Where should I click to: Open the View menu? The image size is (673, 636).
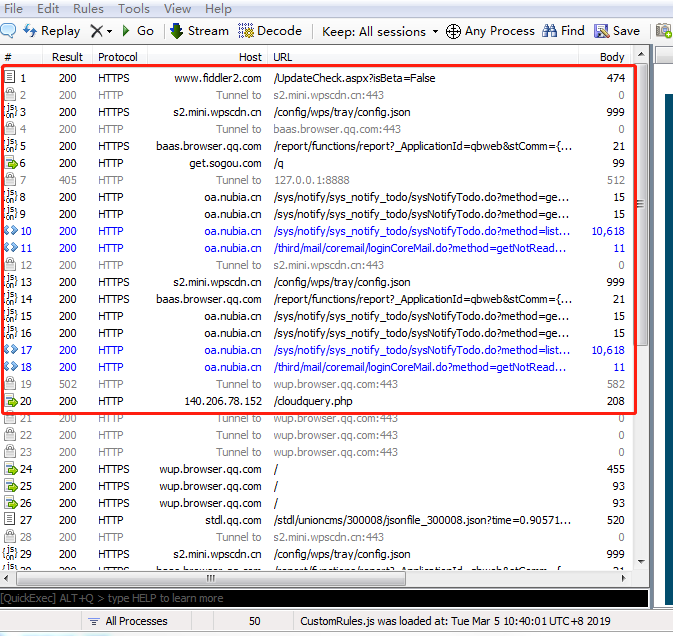[177, 9]
